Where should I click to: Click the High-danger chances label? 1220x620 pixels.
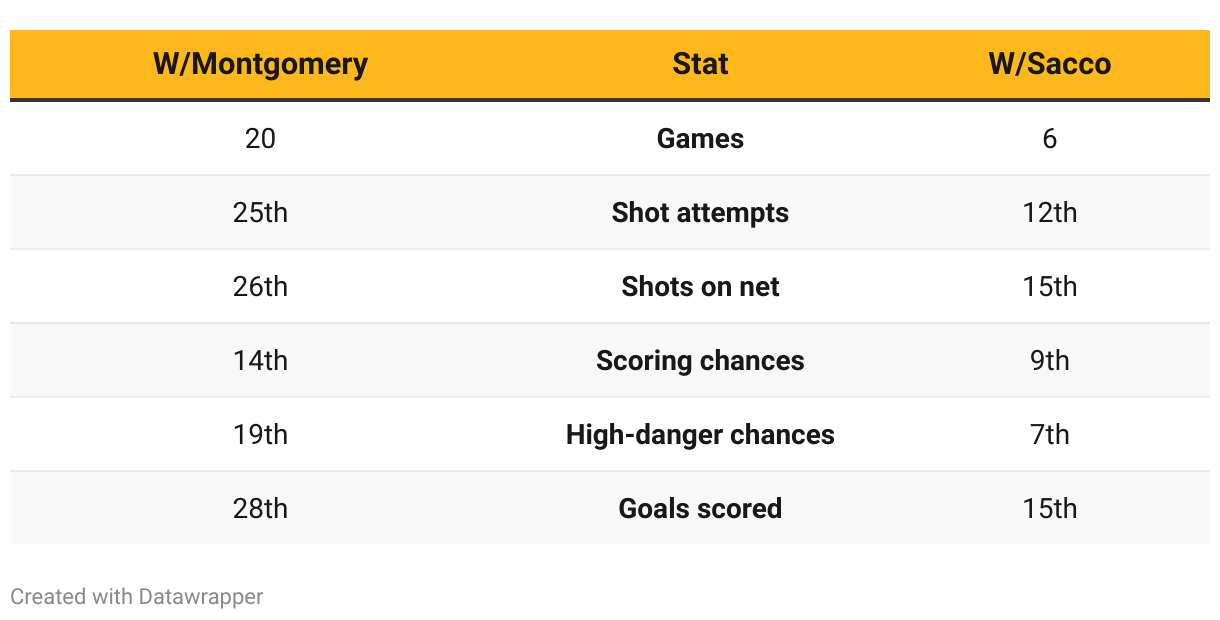pos(700,434)
